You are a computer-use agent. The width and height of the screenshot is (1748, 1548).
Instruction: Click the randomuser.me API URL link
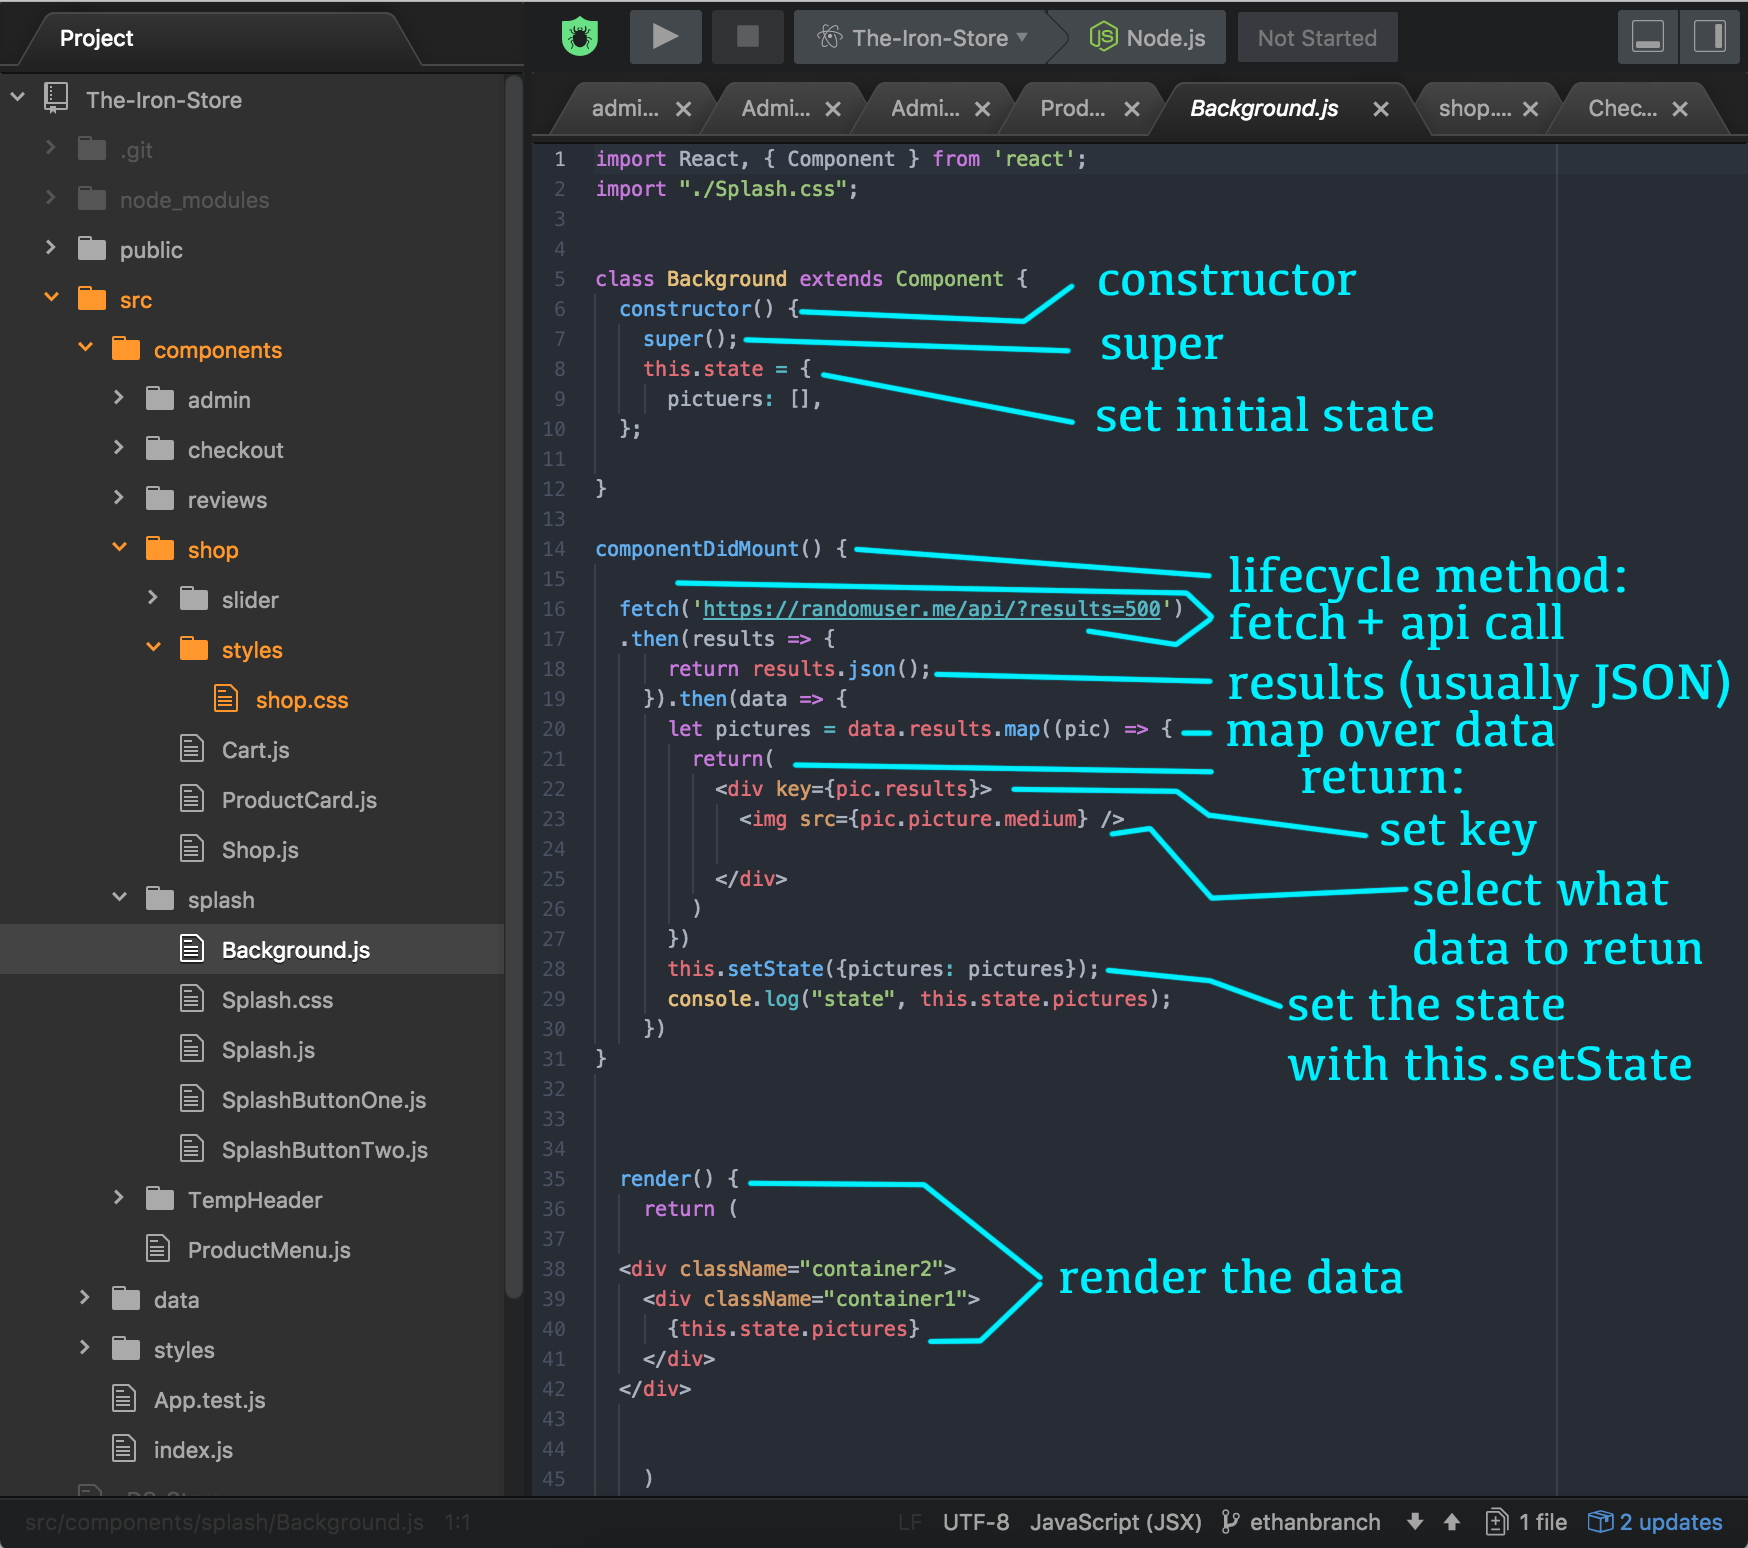click(x=930, y=608)
